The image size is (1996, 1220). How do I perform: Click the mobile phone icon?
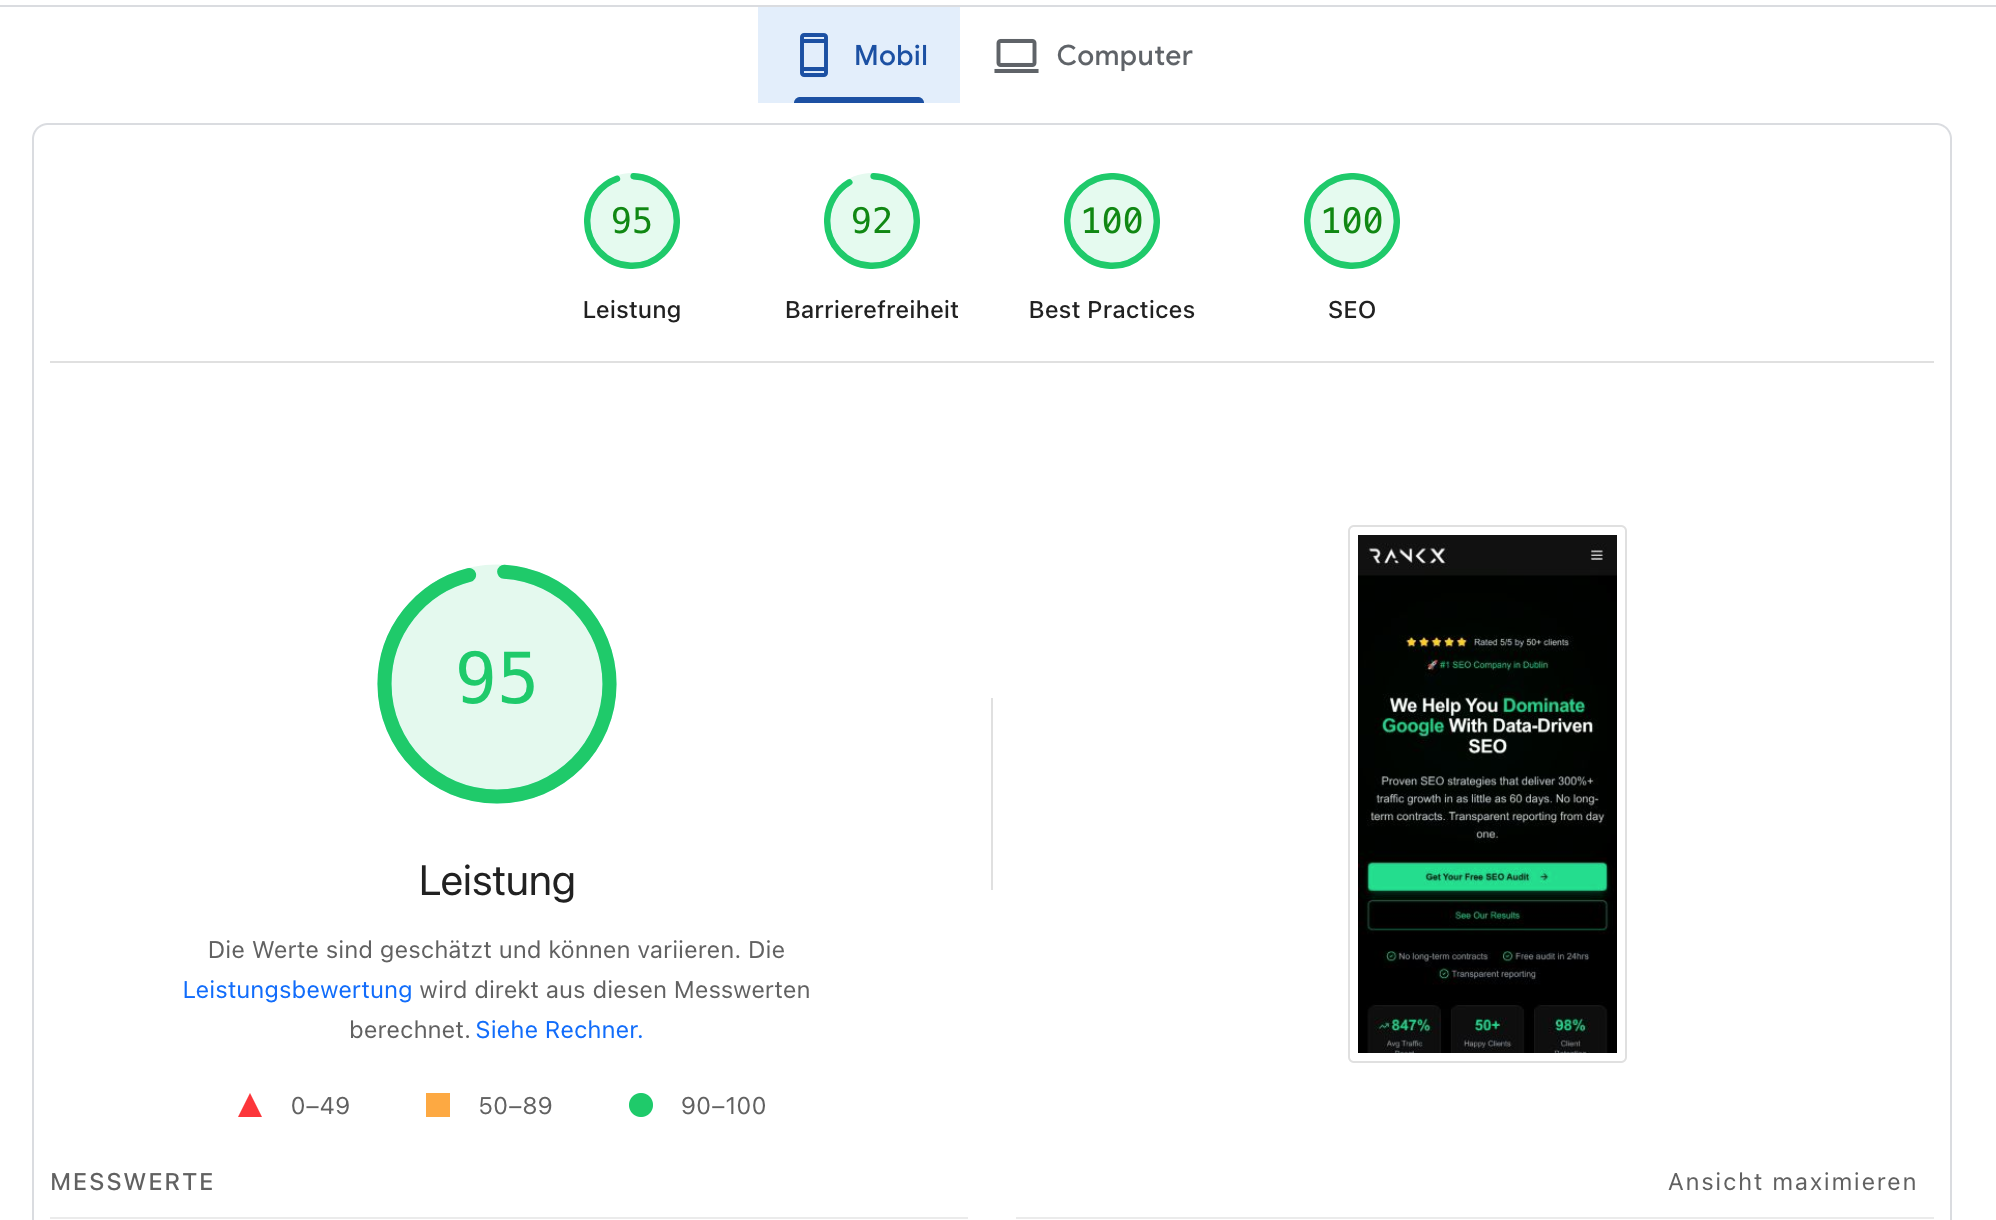click(x=814, y=55)
